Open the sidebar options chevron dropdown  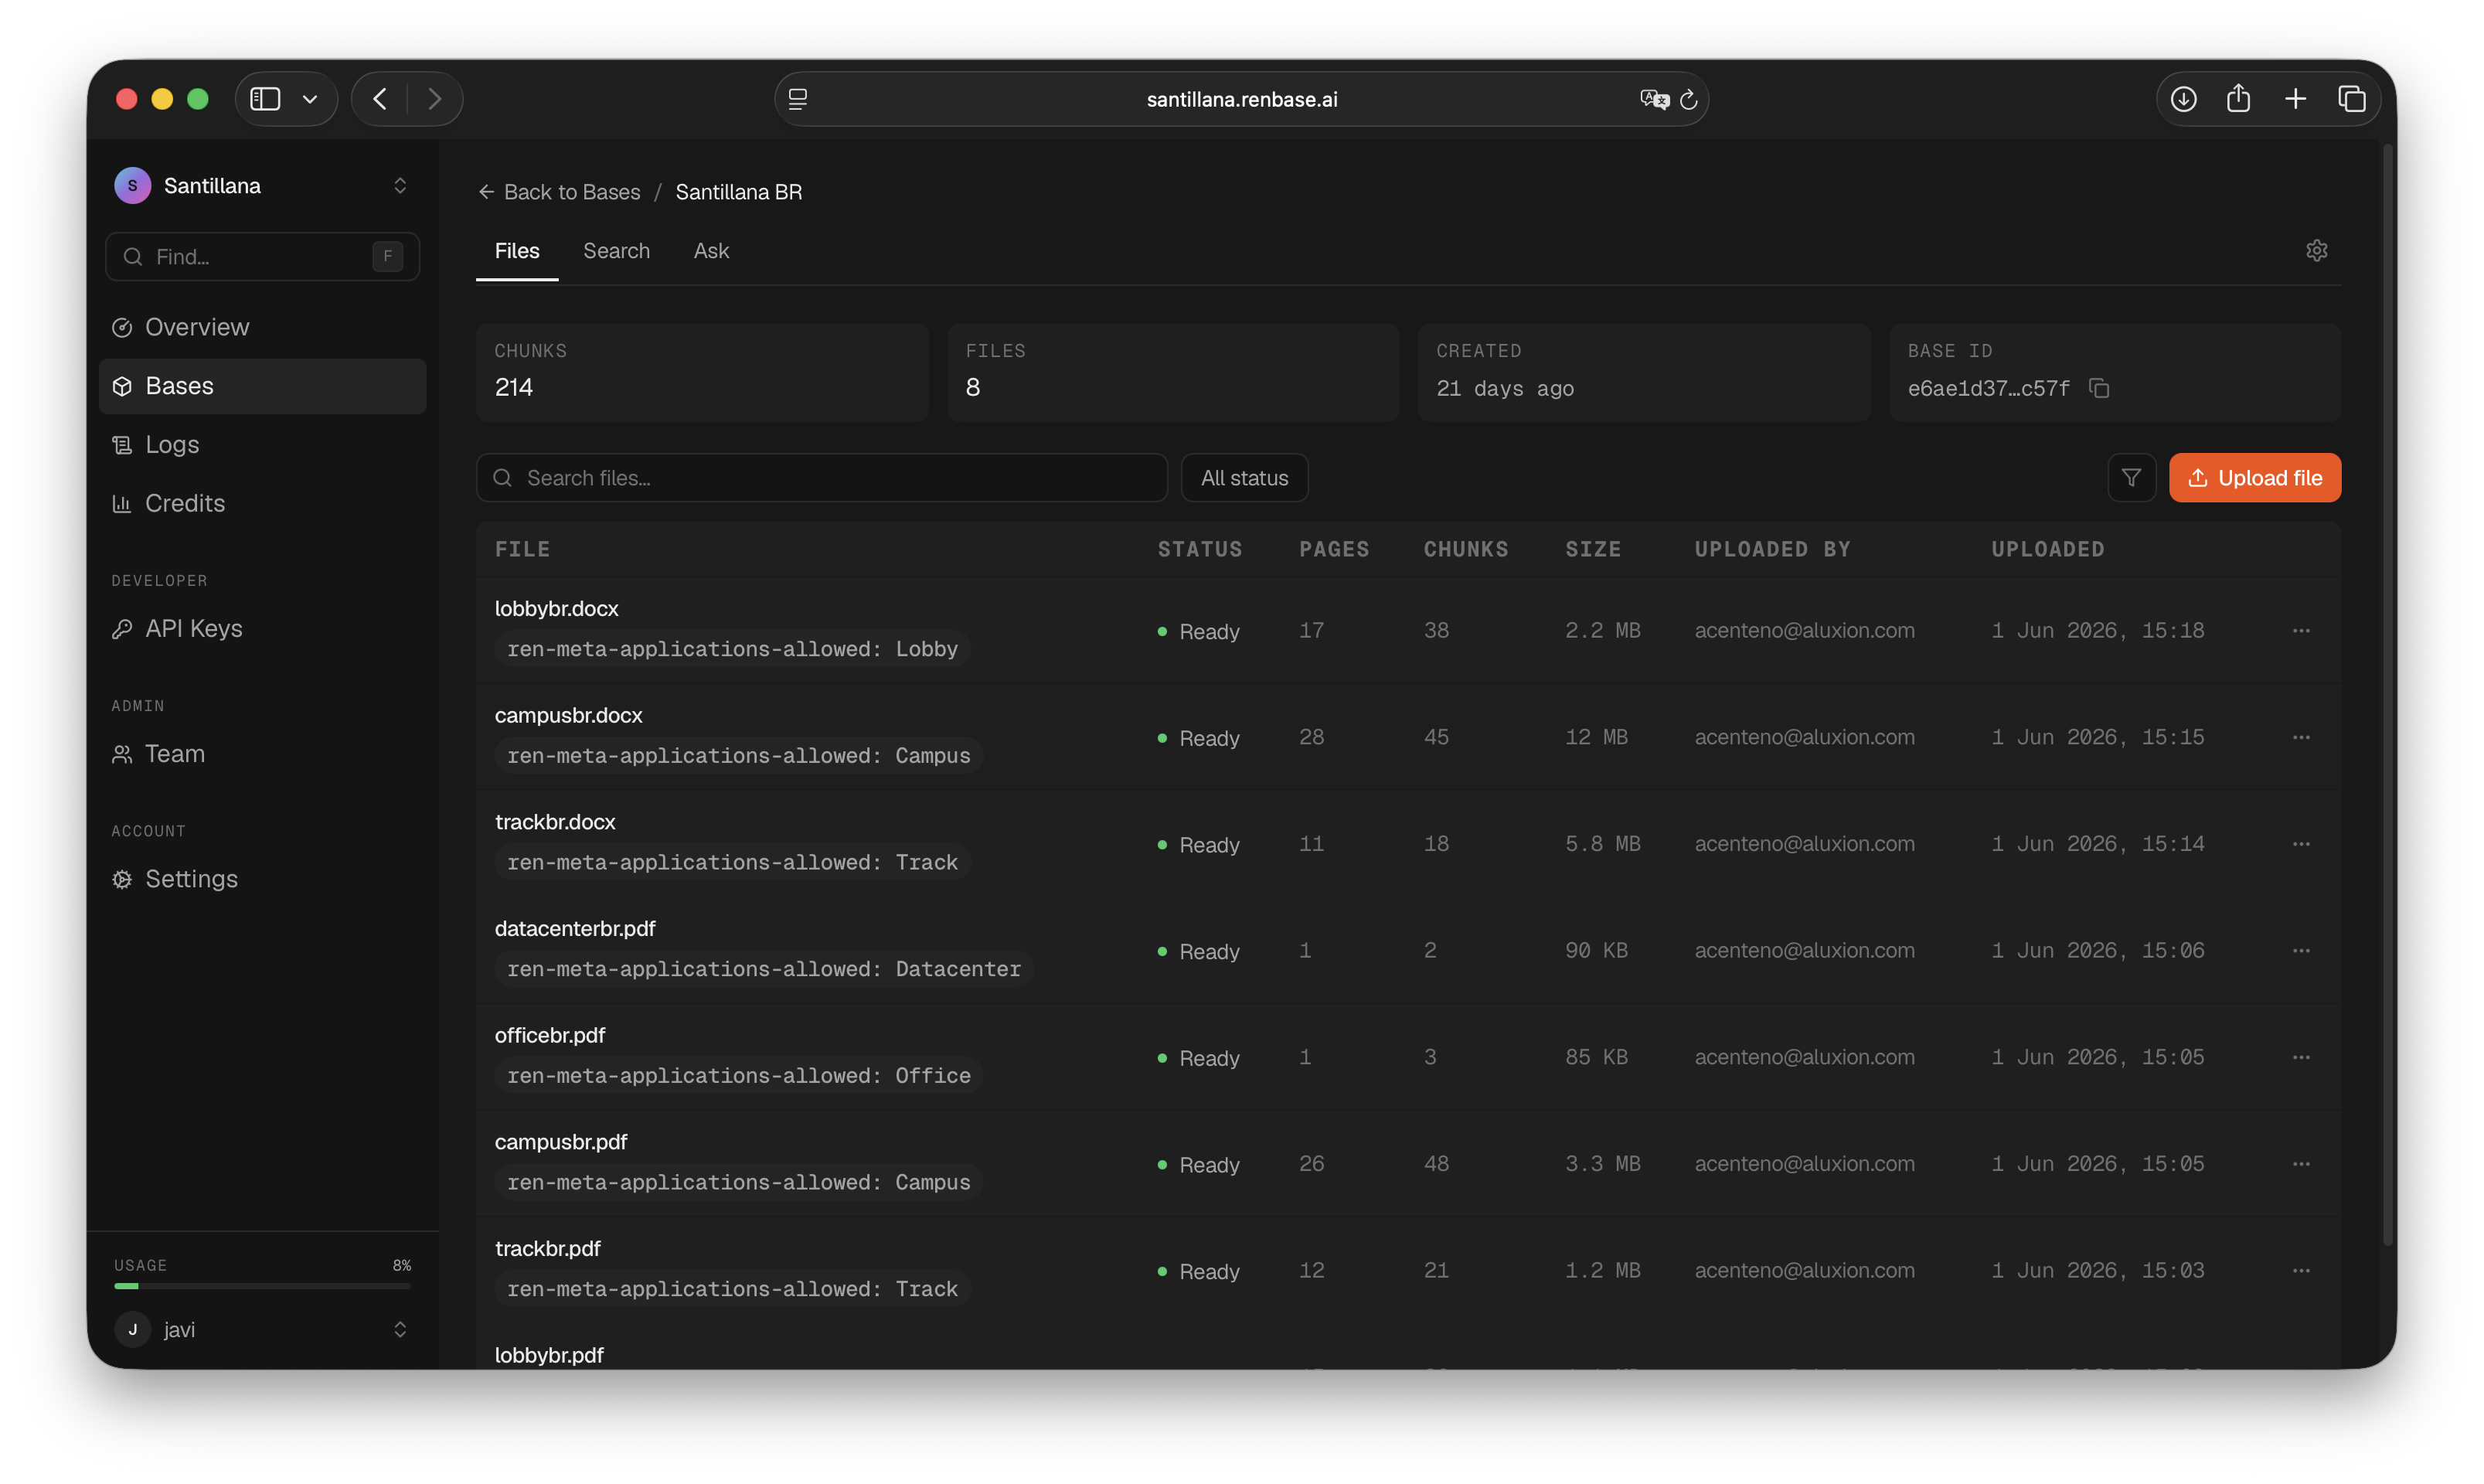click(x=310, y=99)
